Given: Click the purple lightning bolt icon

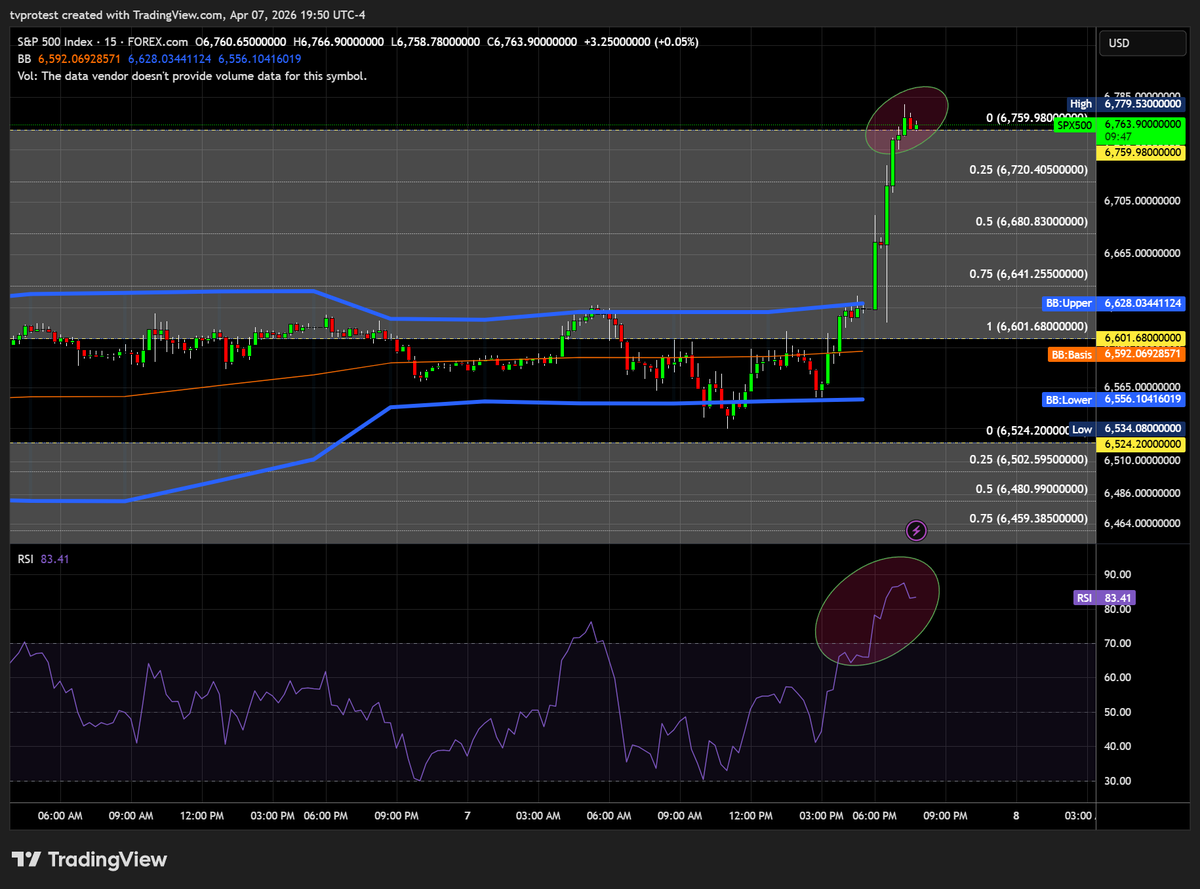Looking at the screenshot, I should coord(916,531).
